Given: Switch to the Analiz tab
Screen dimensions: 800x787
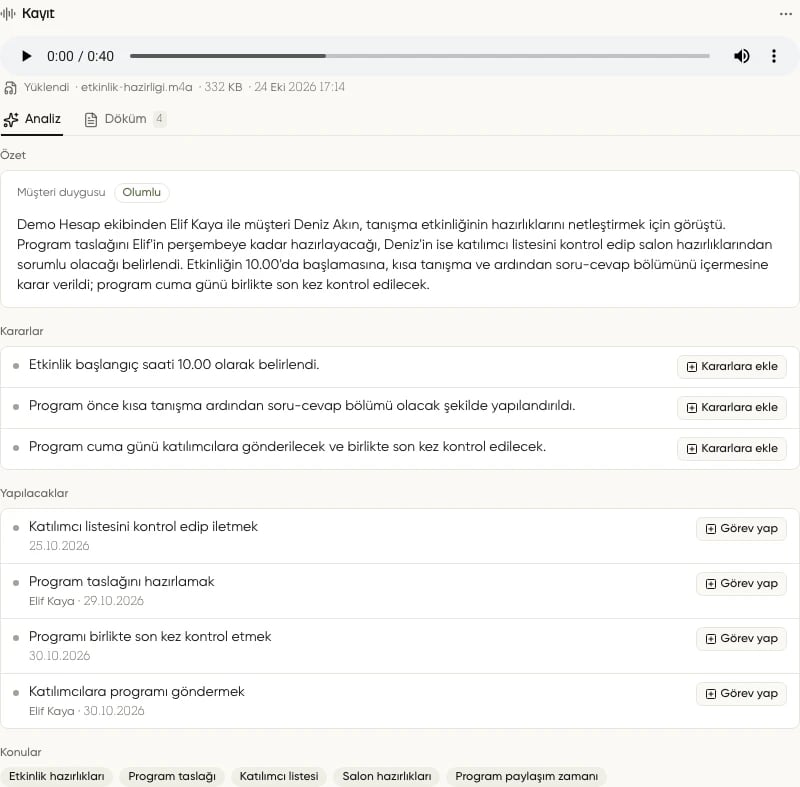Looking at the screenshot, I should [x=32, y=119].
